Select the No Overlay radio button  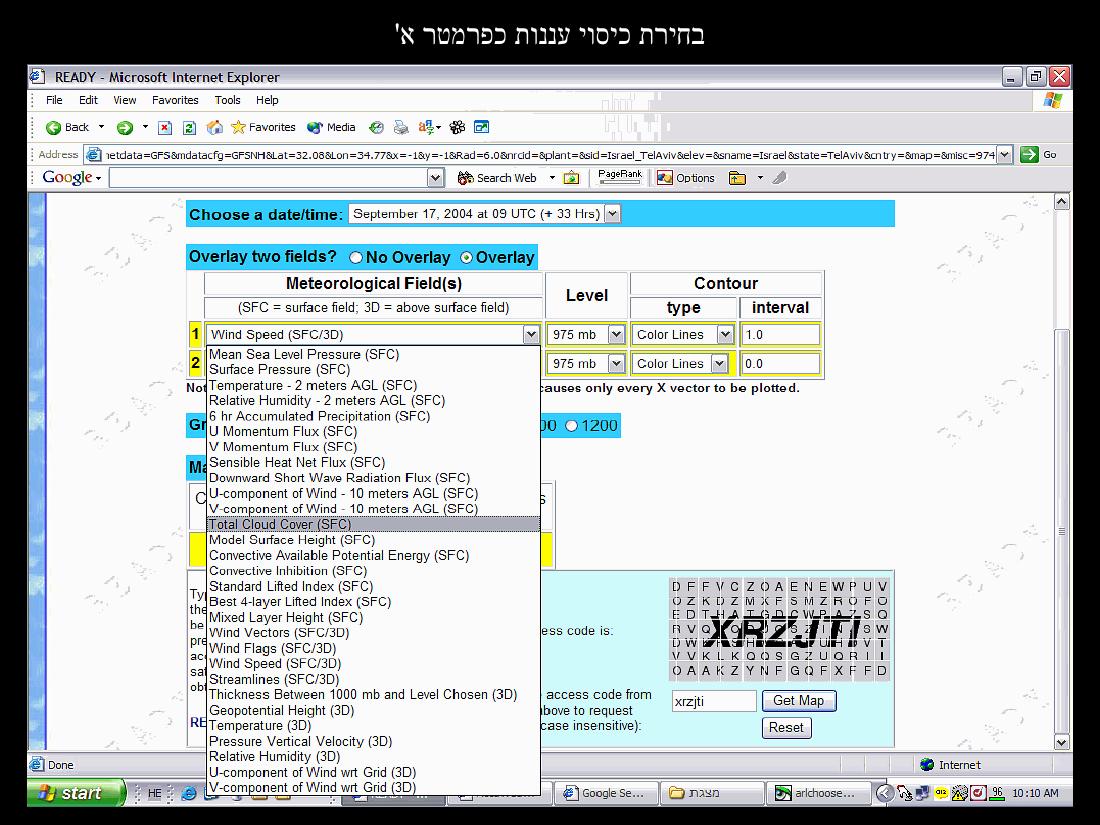pyautogui.click(x=356, y=257)
